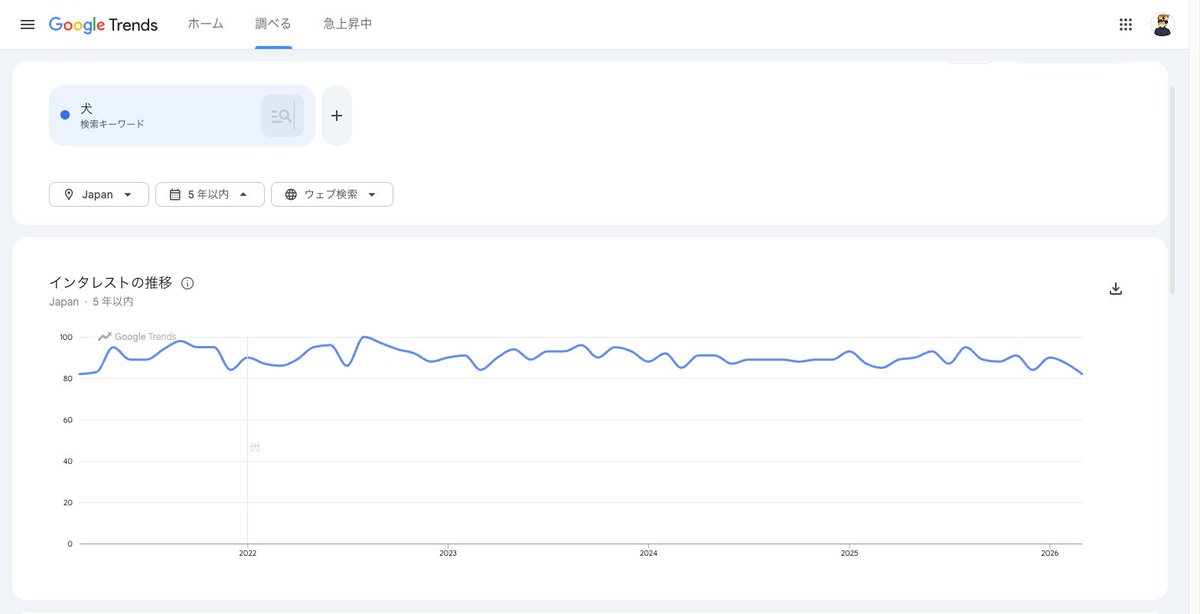Screen dimensions: 1200x614
Task: Click the Google Trends watermark in the chart
Action: point(137,337)
